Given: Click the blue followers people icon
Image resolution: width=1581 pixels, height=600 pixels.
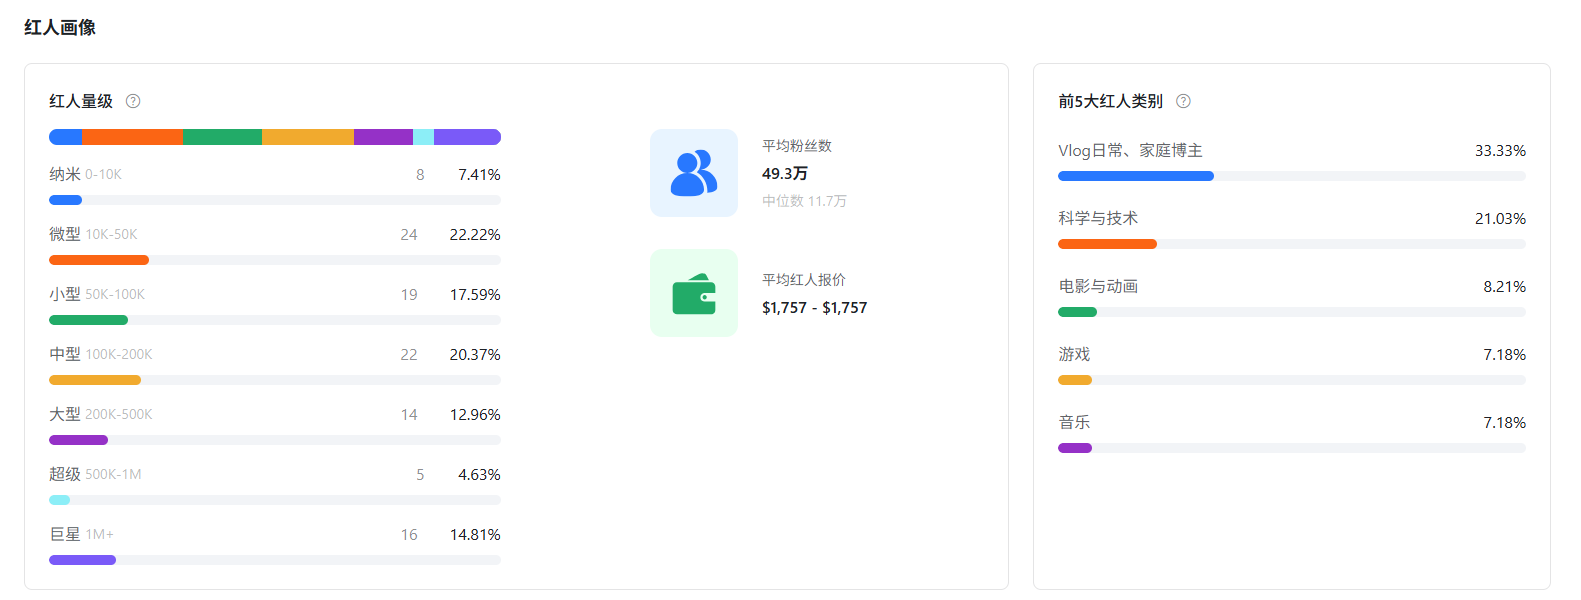Looking at the screenshot, I should point(694,173).
